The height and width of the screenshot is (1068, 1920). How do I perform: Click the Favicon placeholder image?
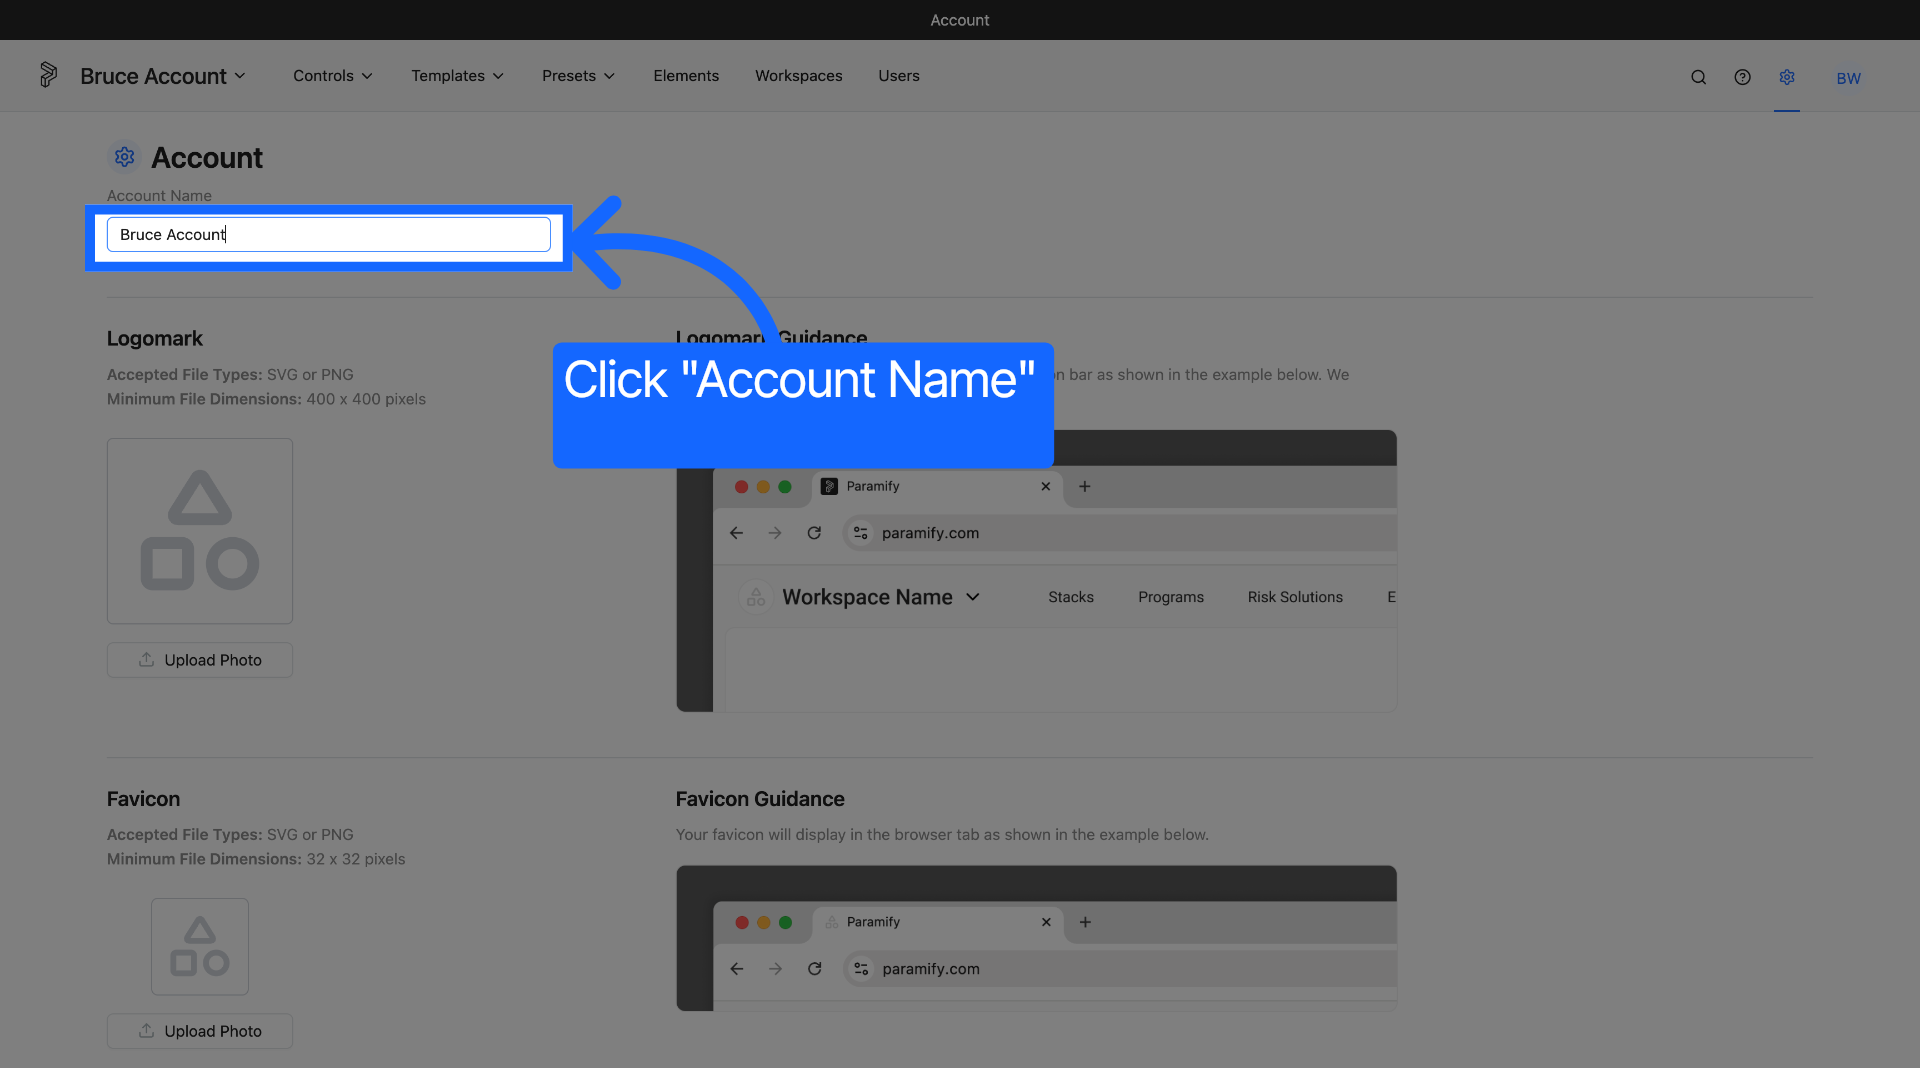tap(200, 947)
